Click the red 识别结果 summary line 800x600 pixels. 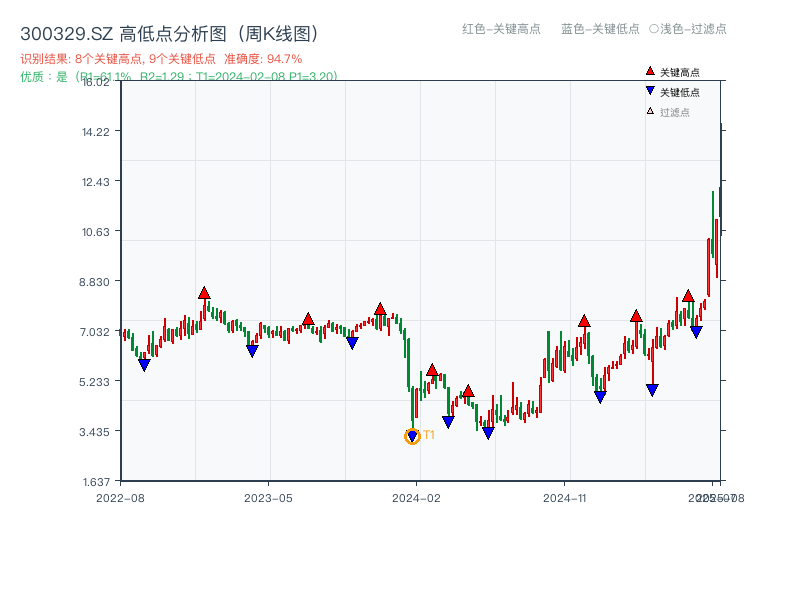point(161,59)
